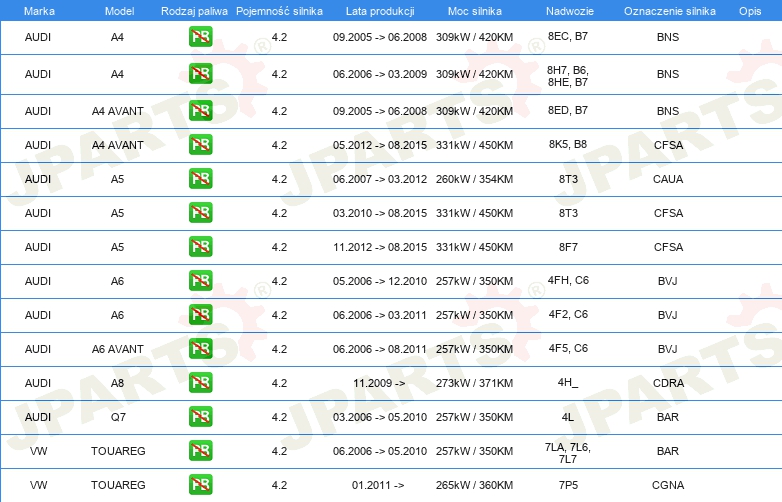Image resolution: width=782 pixels, height=502 pixels.
Task: Click the Lata produkcji column header
Action: coord(379,10)
